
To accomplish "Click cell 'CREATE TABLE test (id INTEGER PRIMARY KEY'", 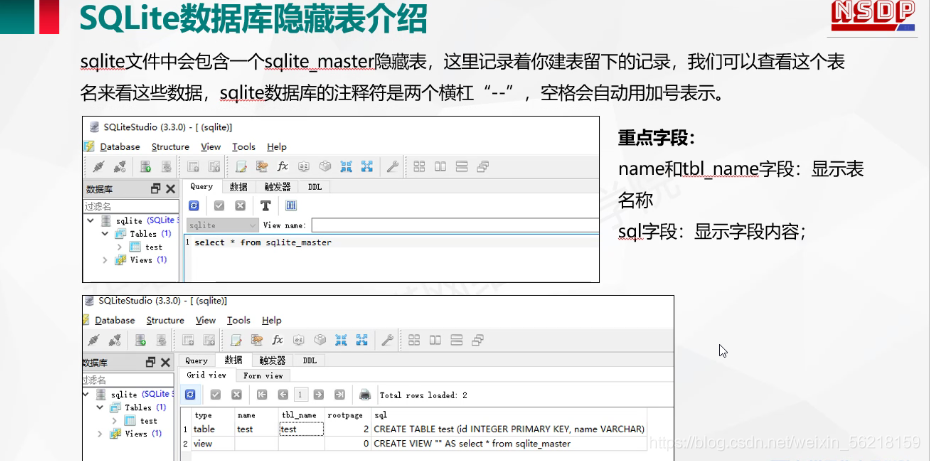I will (508, 429).
